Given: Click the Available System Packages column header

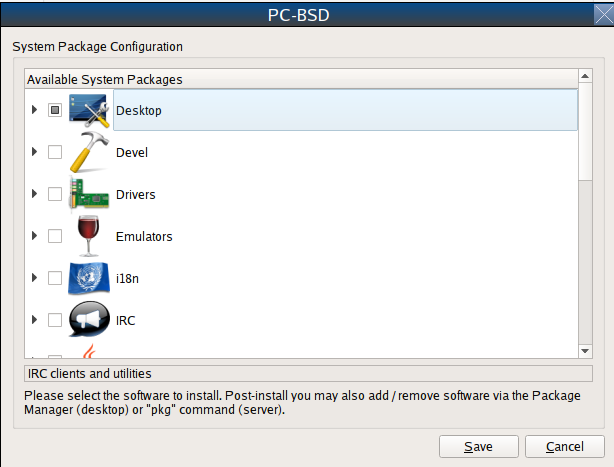Looking at the screenshot, I should tap(301, 79).
